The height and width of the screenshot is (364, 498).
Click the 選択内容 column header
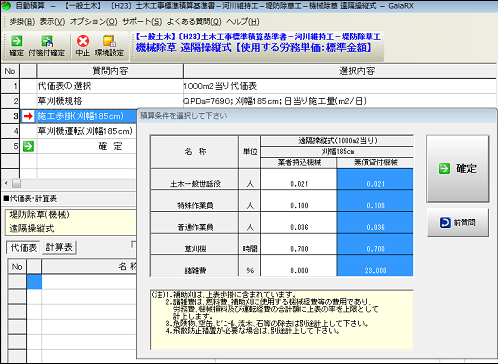coord(340,71)
